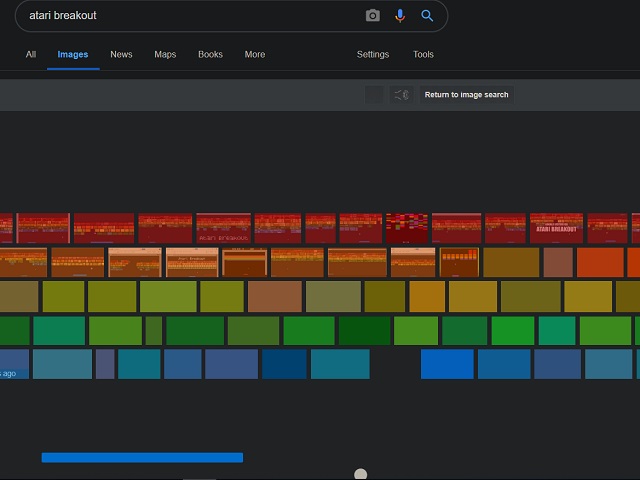Select red thumbnail with white ATARI BREAKOUT title
The image size is (640, 480).
[x=556, y=228]
